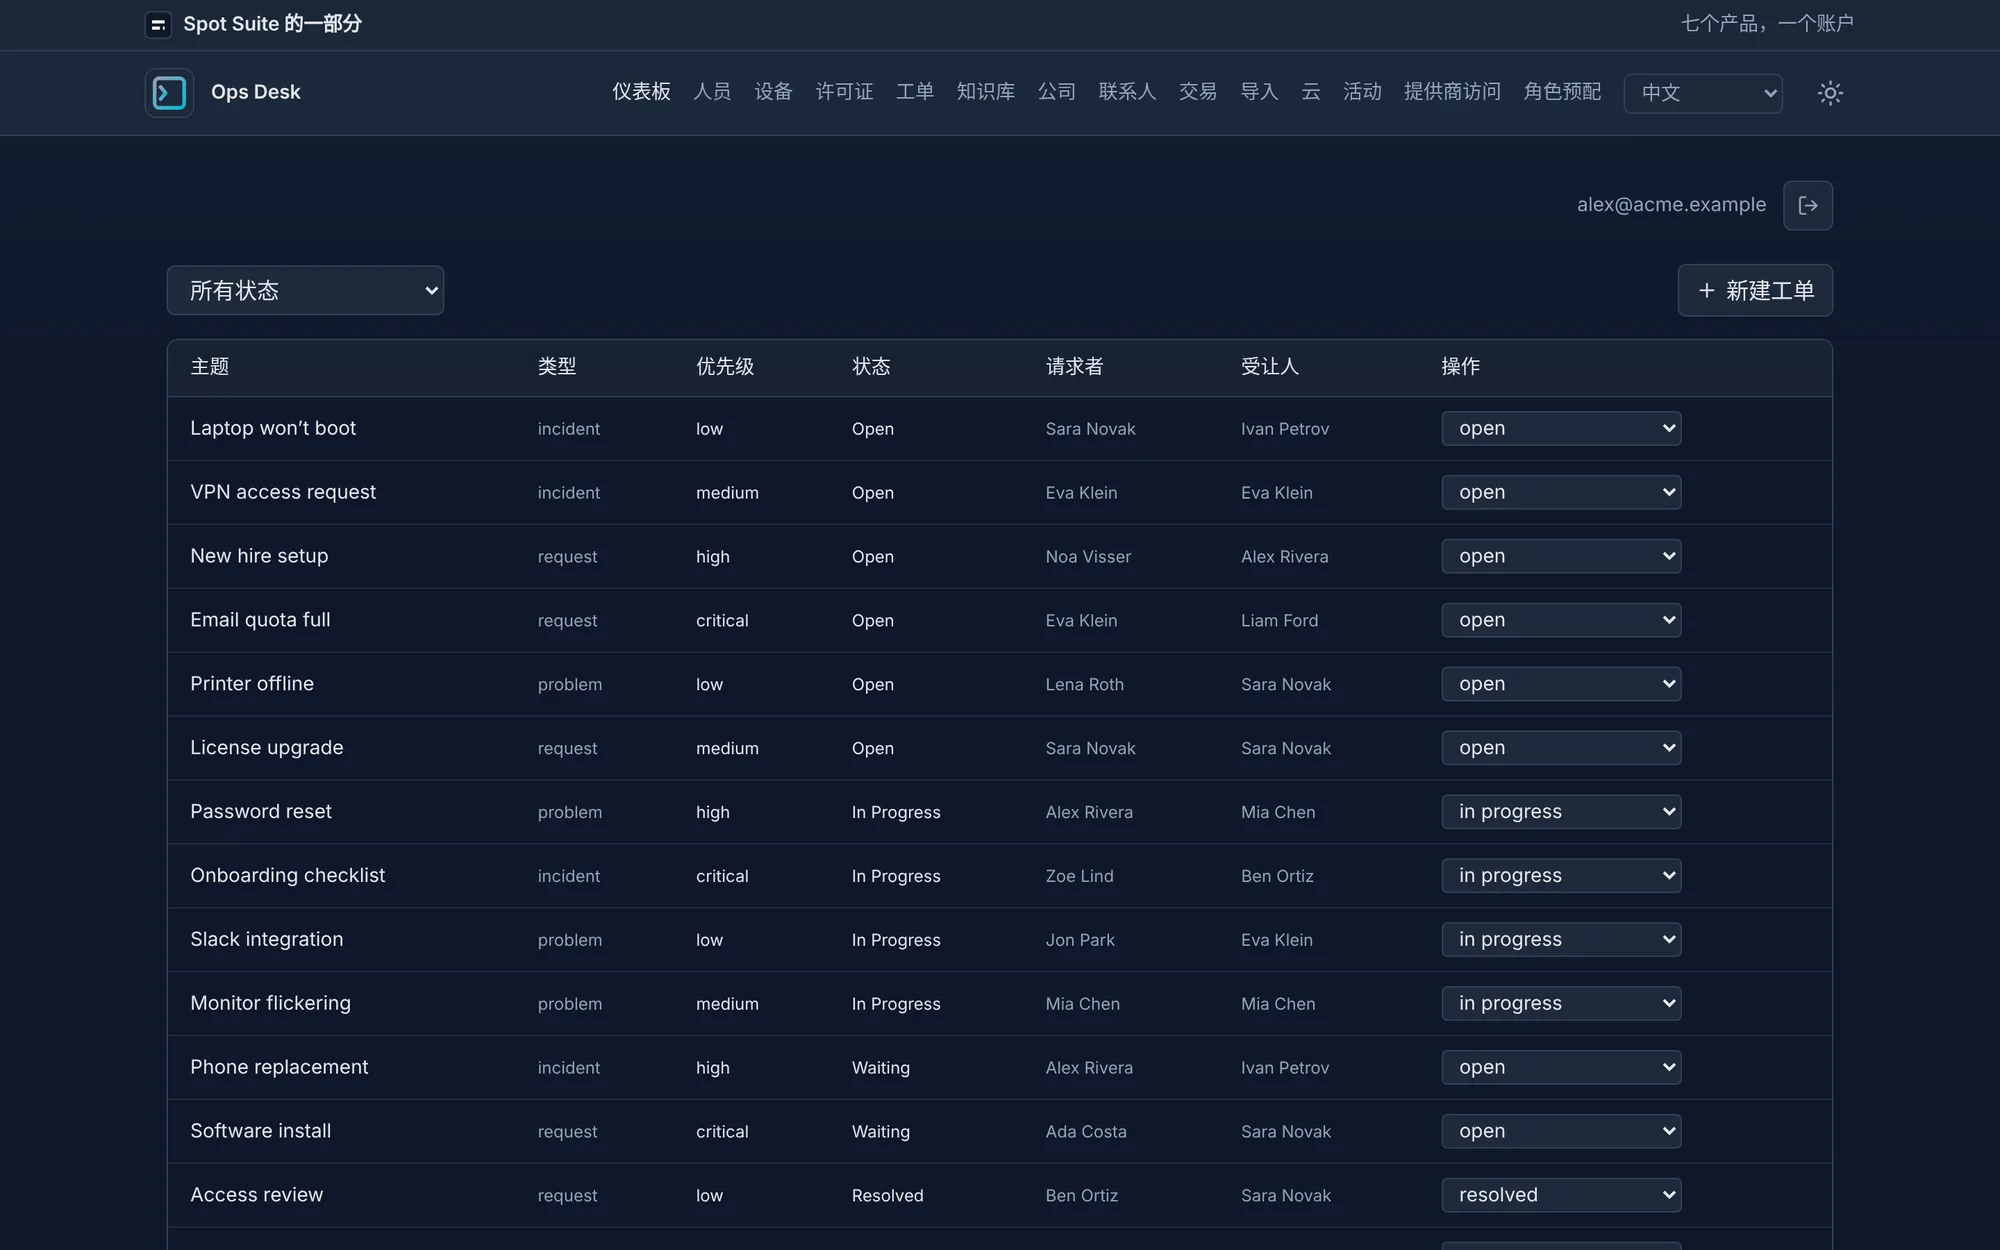Open the 设备 nav item
The height and width of the screenshot is (1250, 2000).
pos(773,92)
